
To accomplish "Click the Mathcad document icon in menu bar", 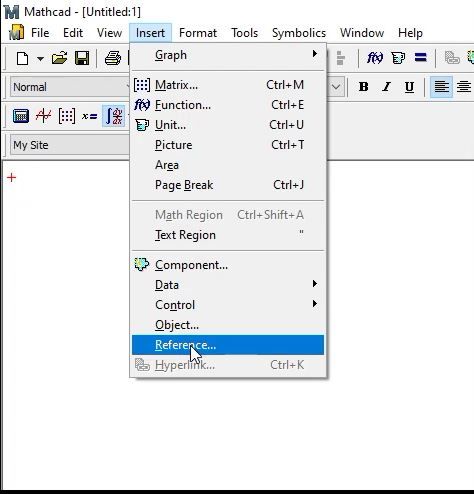I will (16, 32).
